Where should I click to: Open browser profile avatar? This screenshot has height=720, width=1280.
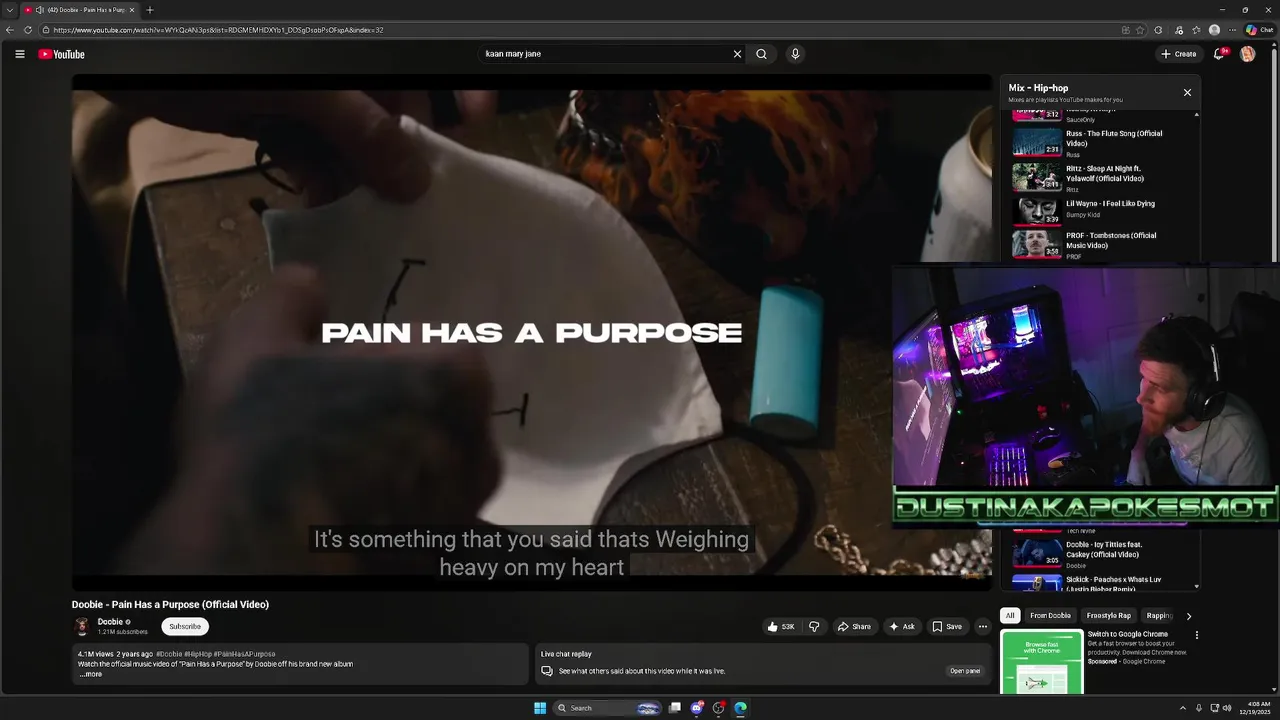coord(1214,30)
